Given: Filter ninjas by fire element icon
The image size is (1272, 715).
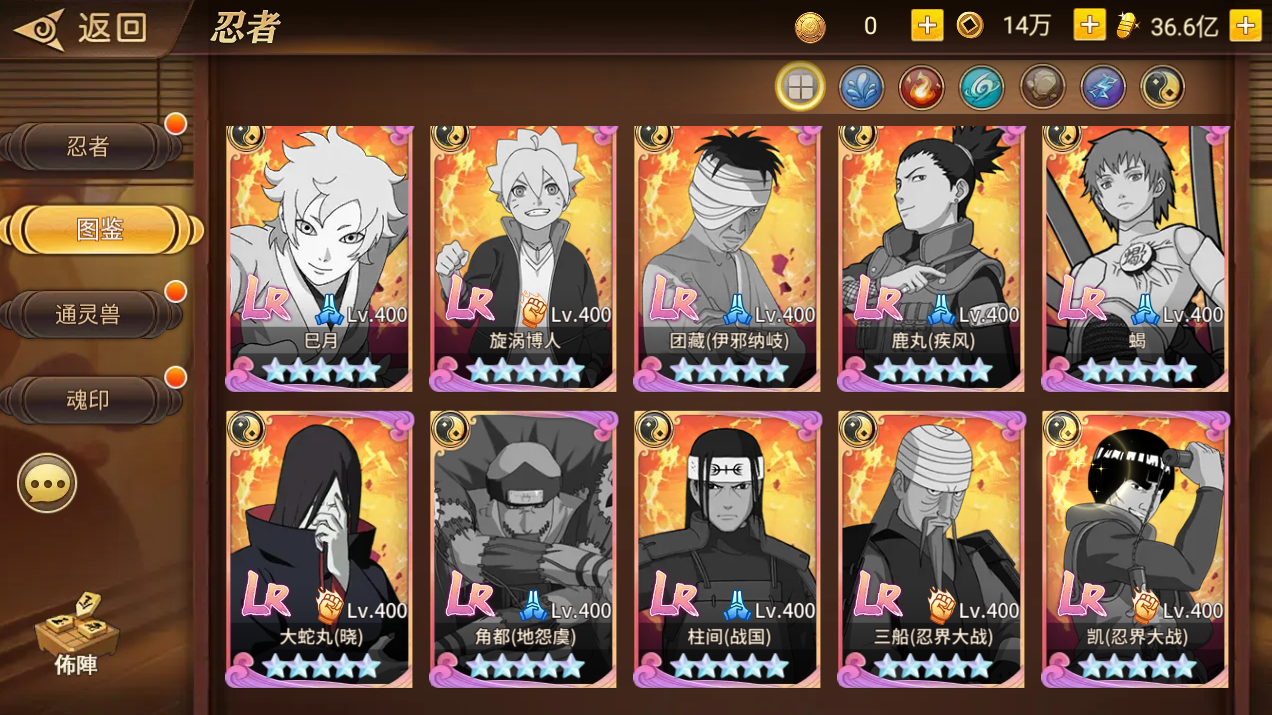Looking at the screenshot, I should tap(921, 87).
